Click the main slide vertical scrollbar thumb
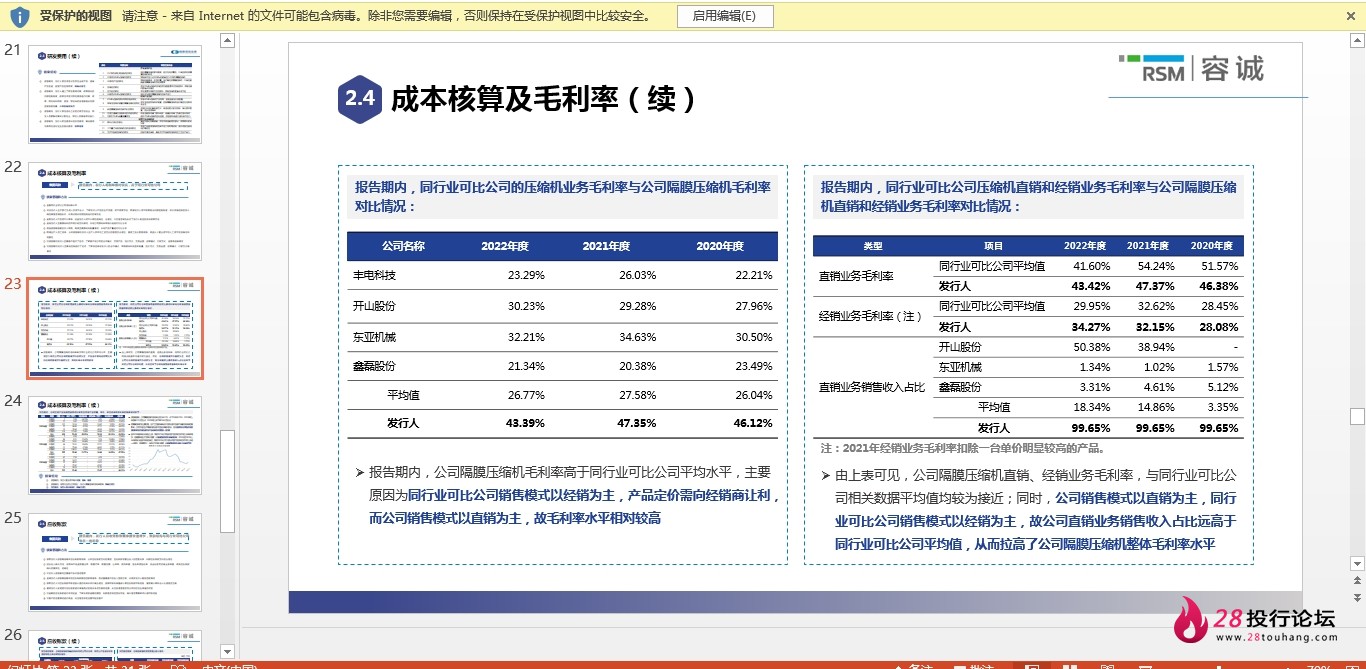Viewport: 1366px width, 669px height. [x=1357, y=416]
